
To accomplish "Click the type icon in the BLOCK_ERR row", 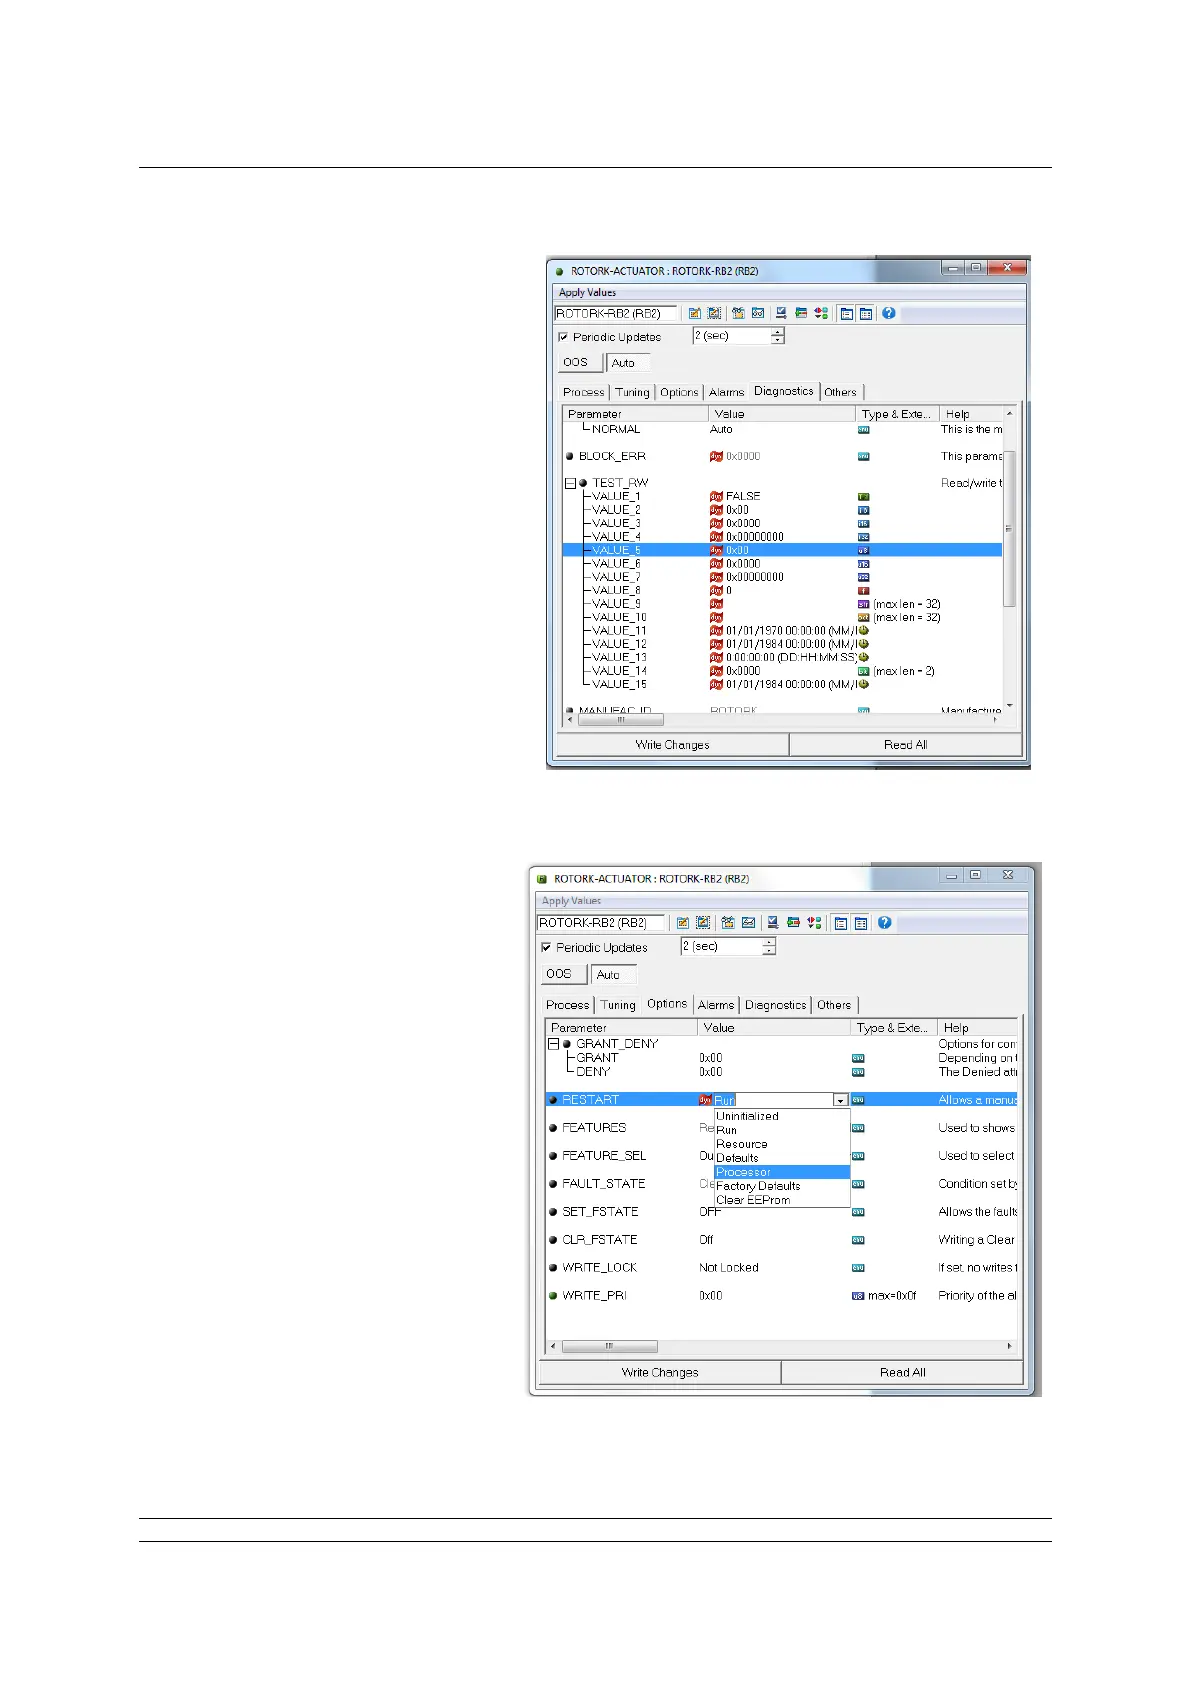I will point(864,456).
